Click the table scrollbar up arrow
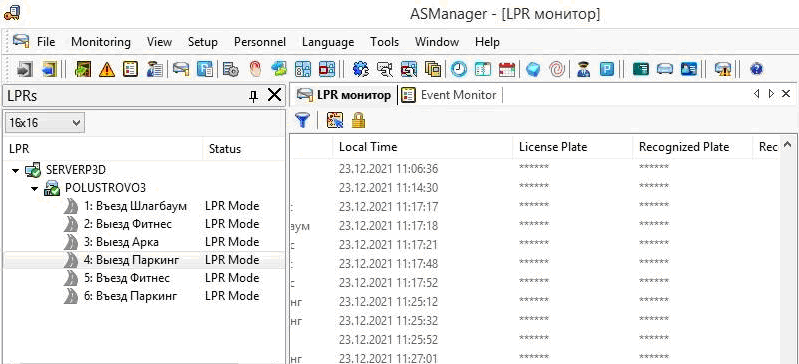This screenshot has height=364, width=799. tap(788, 144)
